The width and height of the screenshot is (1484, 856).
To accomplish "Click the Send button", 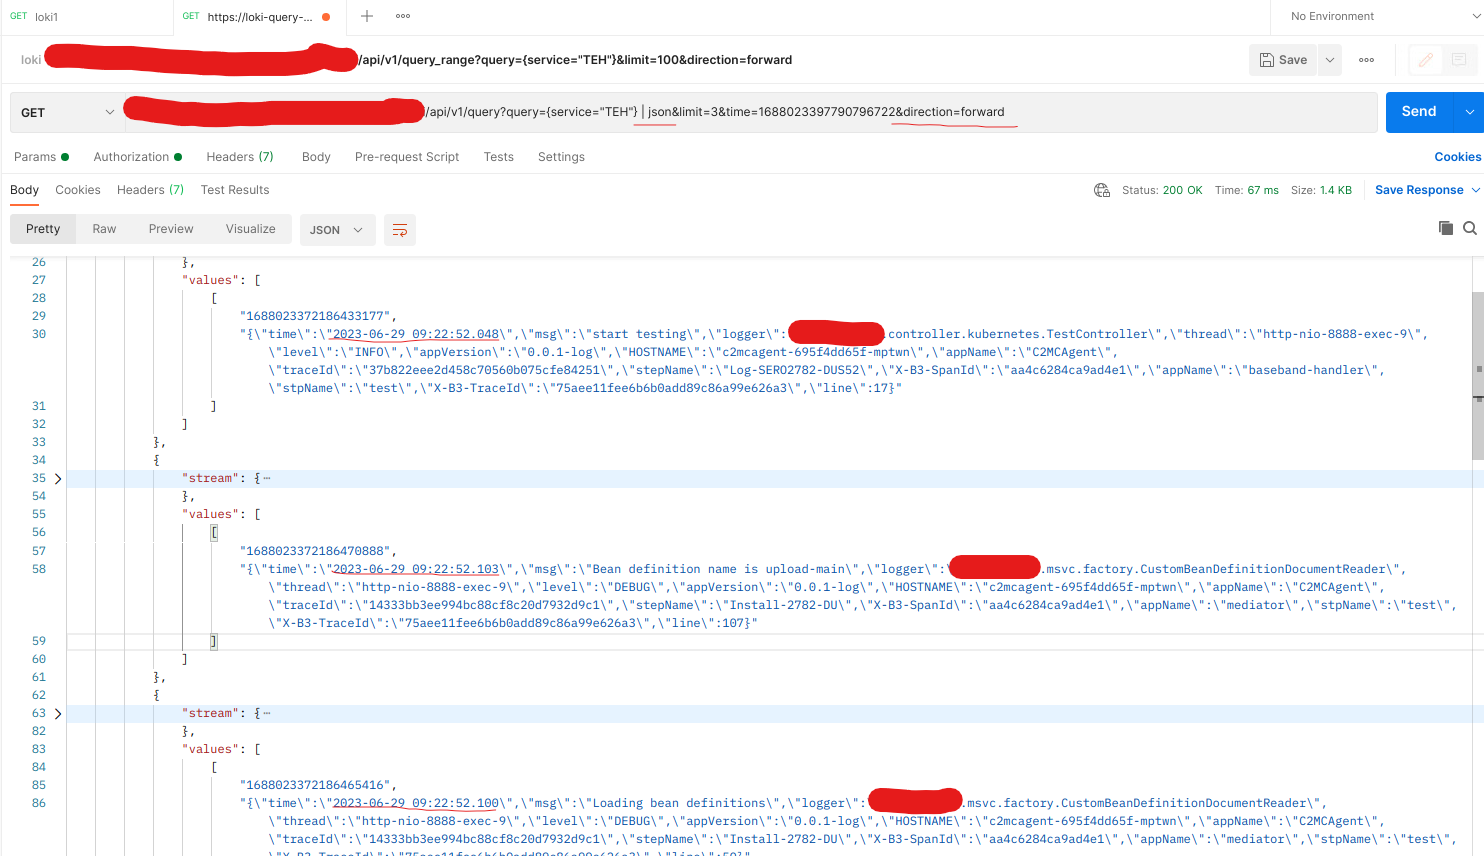I will 1418,111.
